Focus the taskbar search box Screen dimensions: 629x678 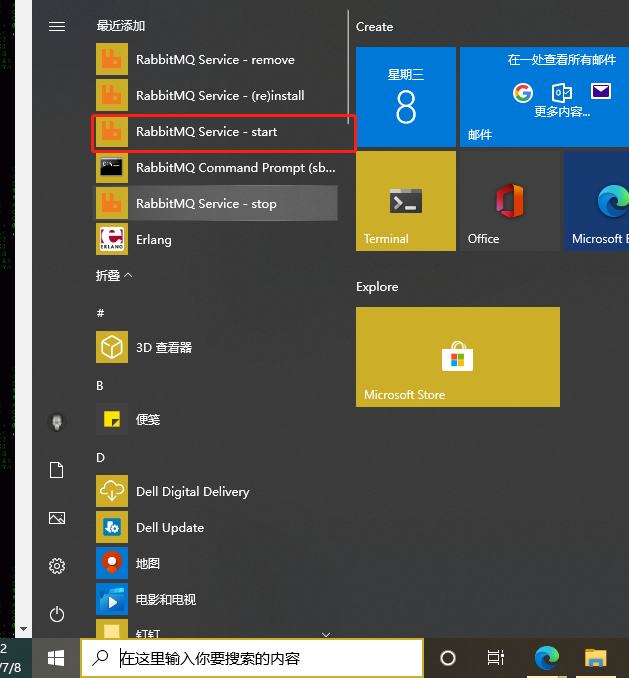[252, 658]
